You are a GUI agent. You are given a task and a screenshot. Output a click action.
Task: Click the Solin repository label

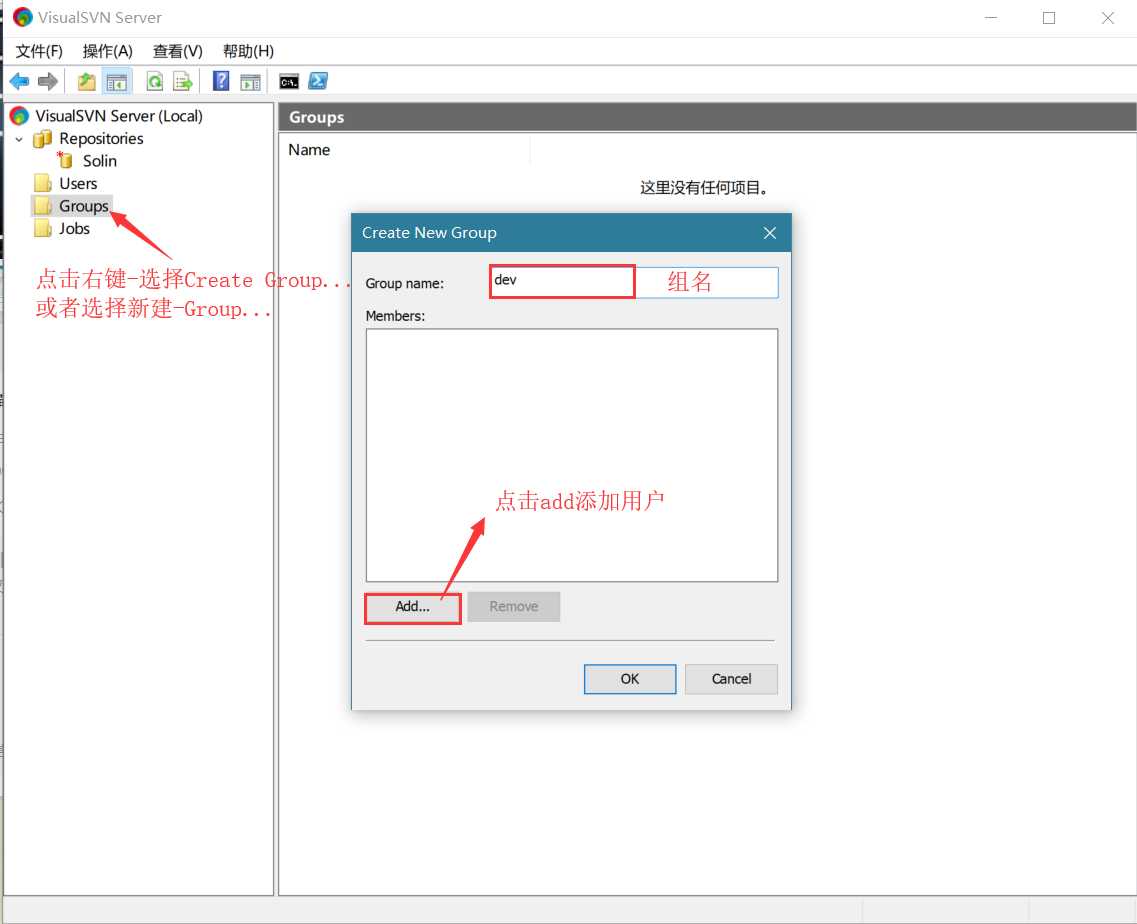pos(99,161)
